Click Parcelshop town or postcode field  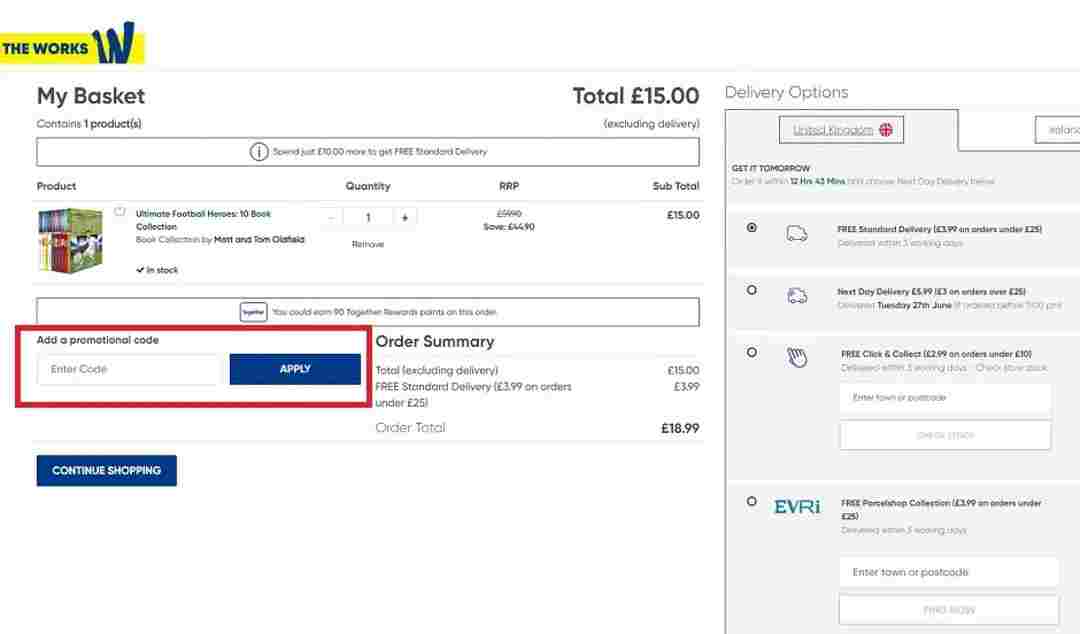948,572
